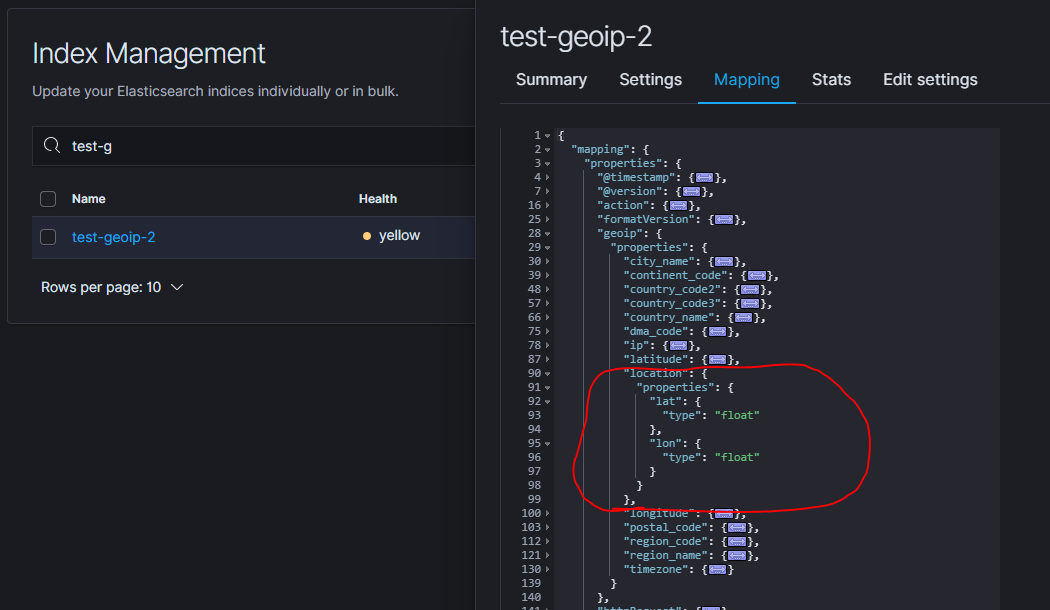Expand the "ip" fold arrow at line 78

coord(547,346)
